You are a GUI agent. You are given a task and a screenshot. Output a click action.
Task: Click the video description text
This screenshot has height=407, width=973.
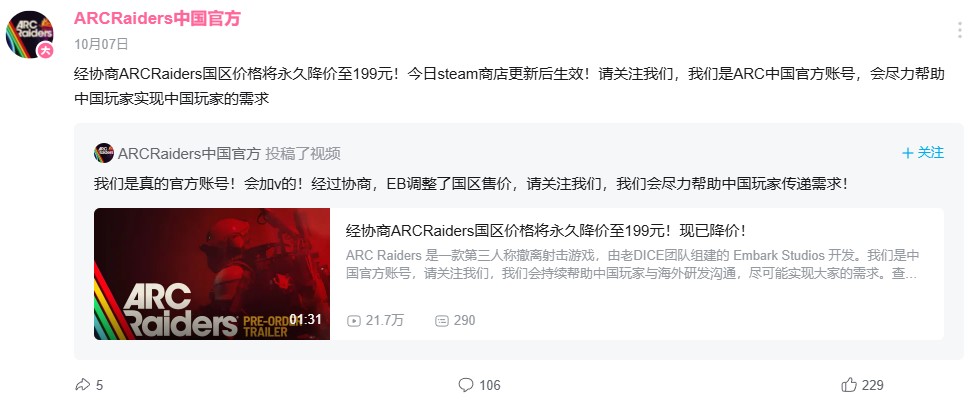[x=632, y=264]
